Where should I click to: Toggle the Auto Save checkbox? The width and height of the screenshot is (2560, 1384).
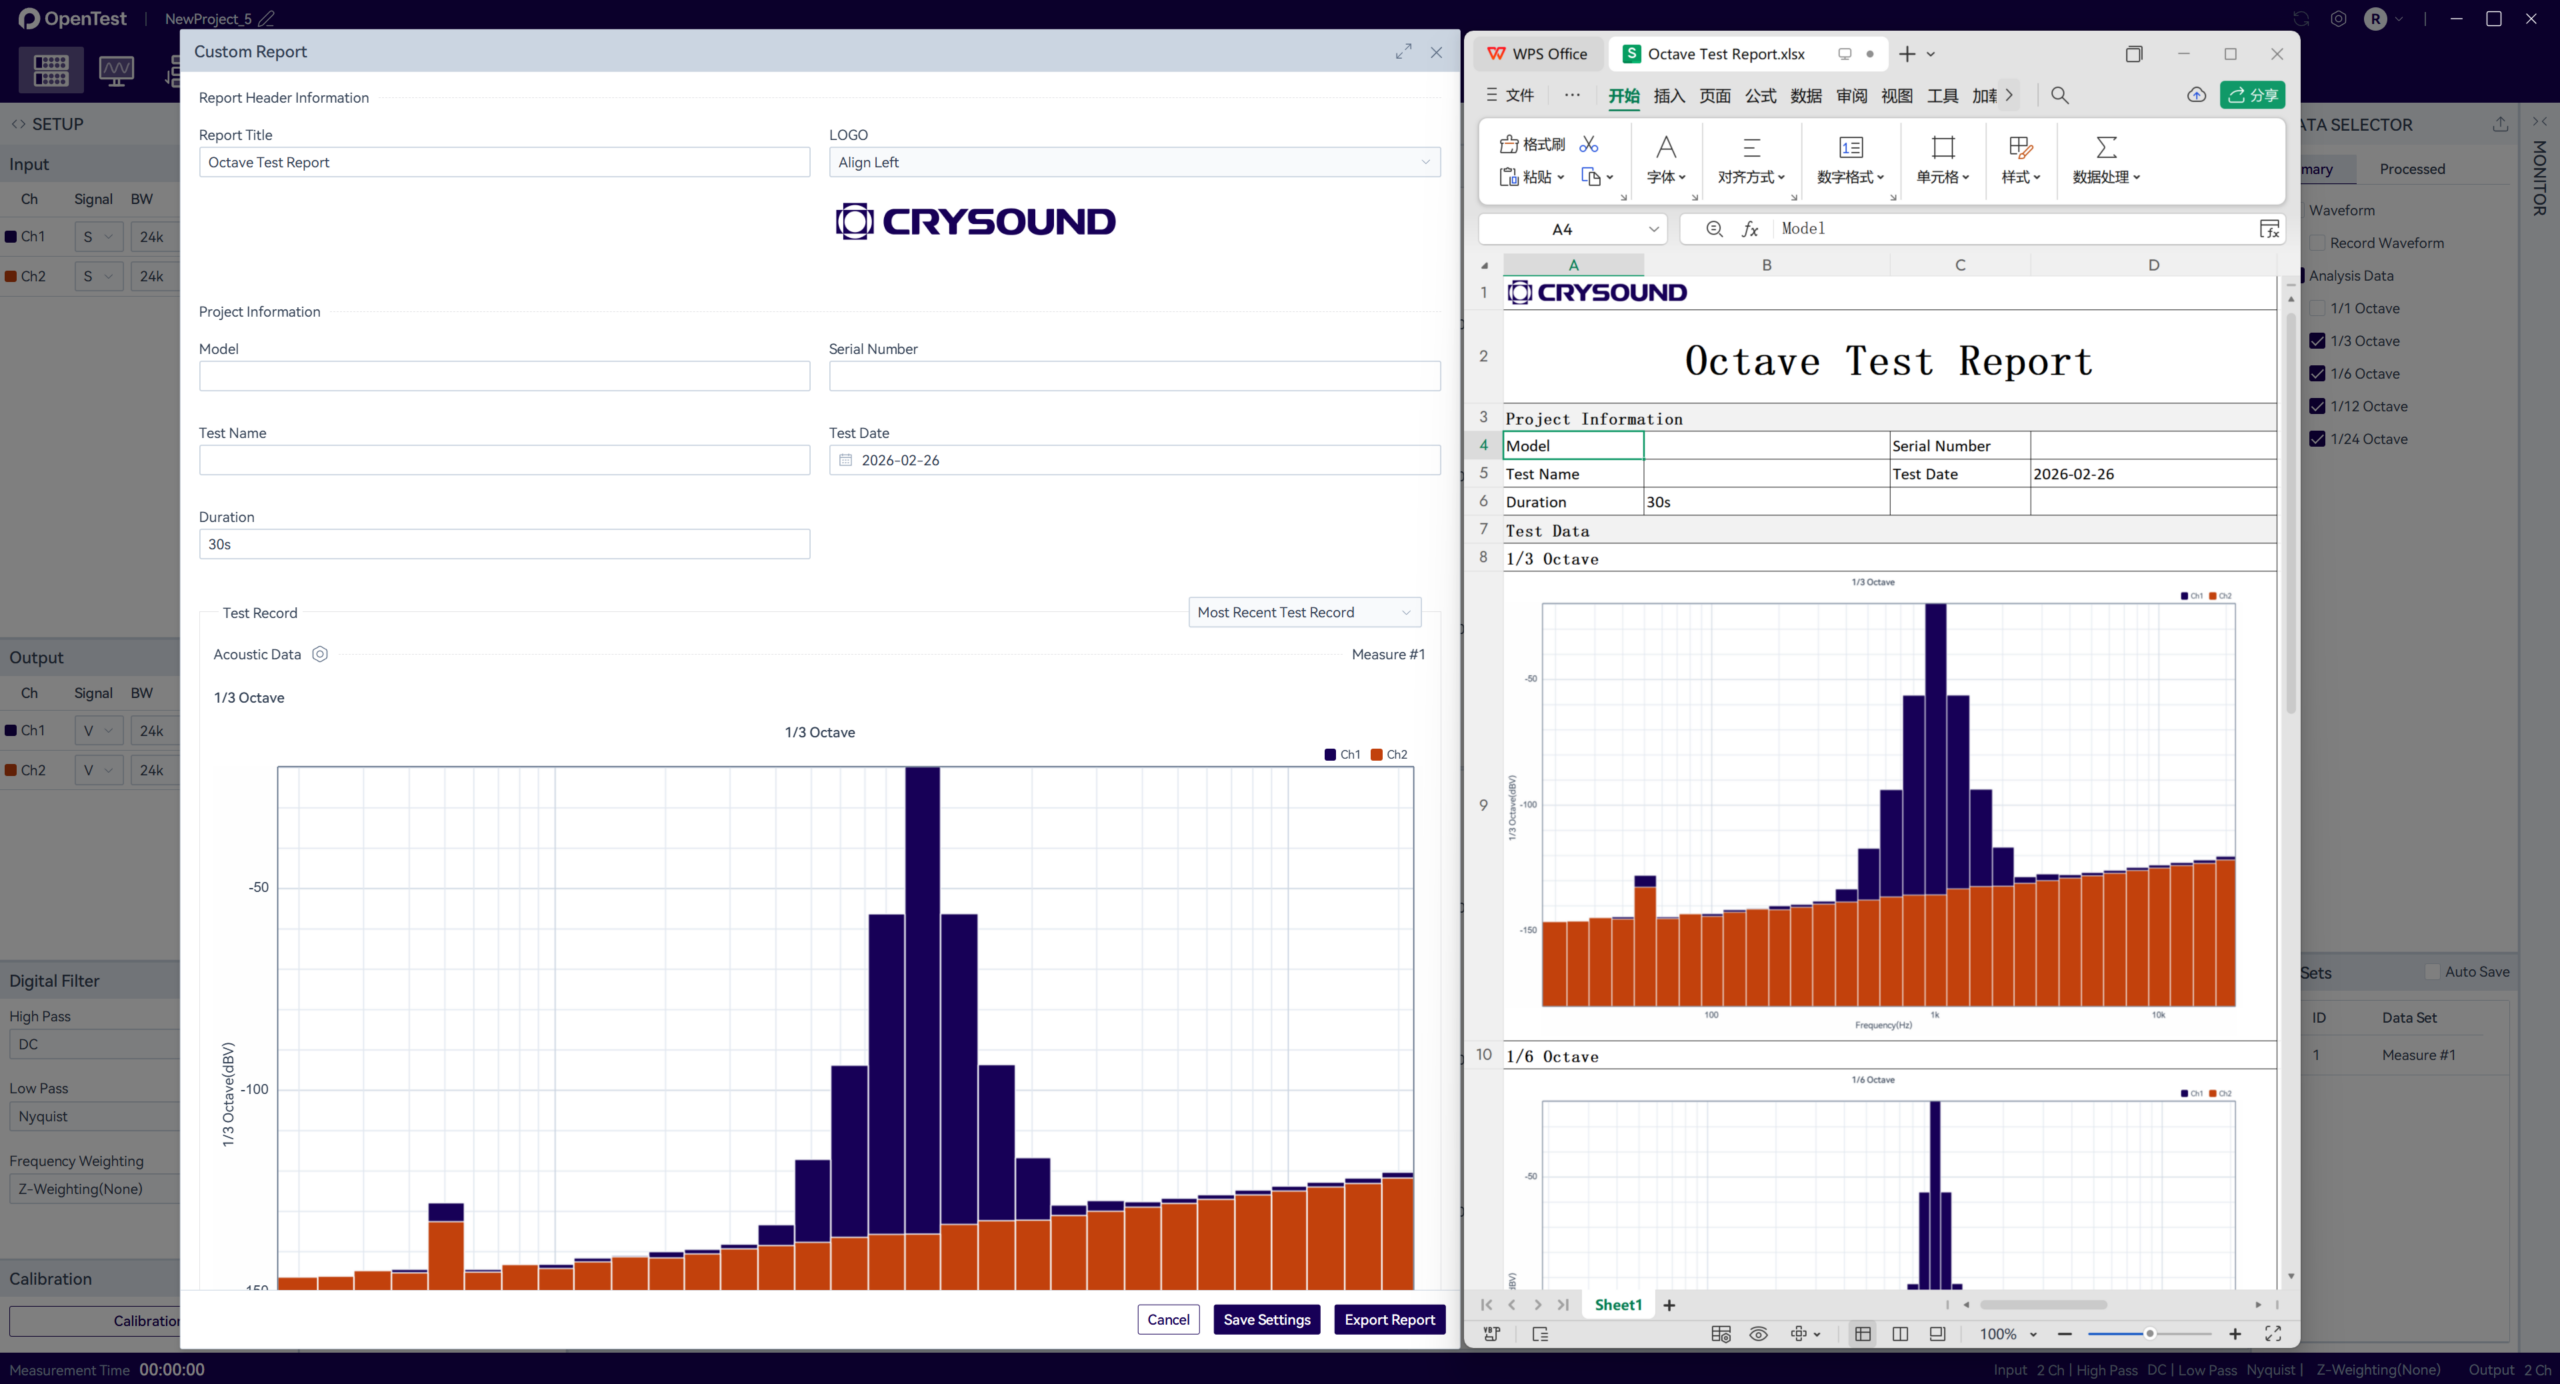coord(2432,972)
